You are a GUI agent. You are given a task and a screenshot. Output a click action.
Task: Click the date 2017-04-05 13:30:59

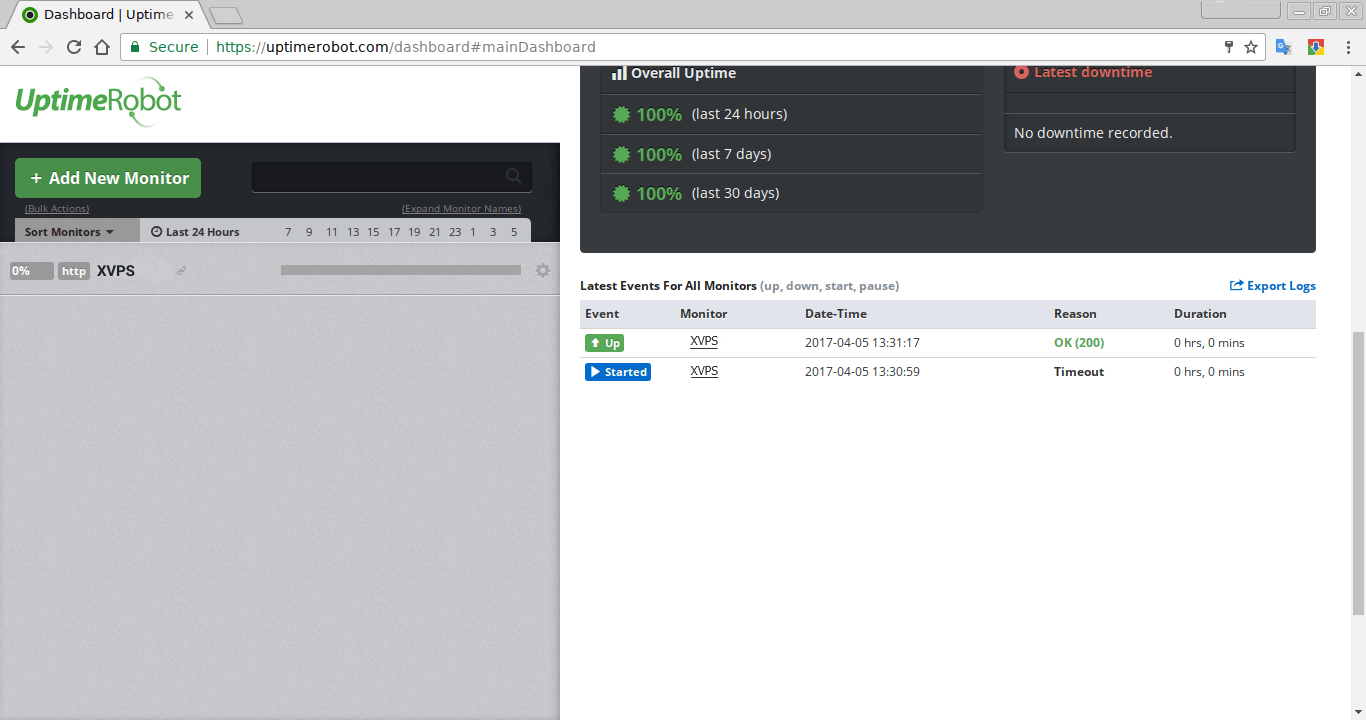862,372
